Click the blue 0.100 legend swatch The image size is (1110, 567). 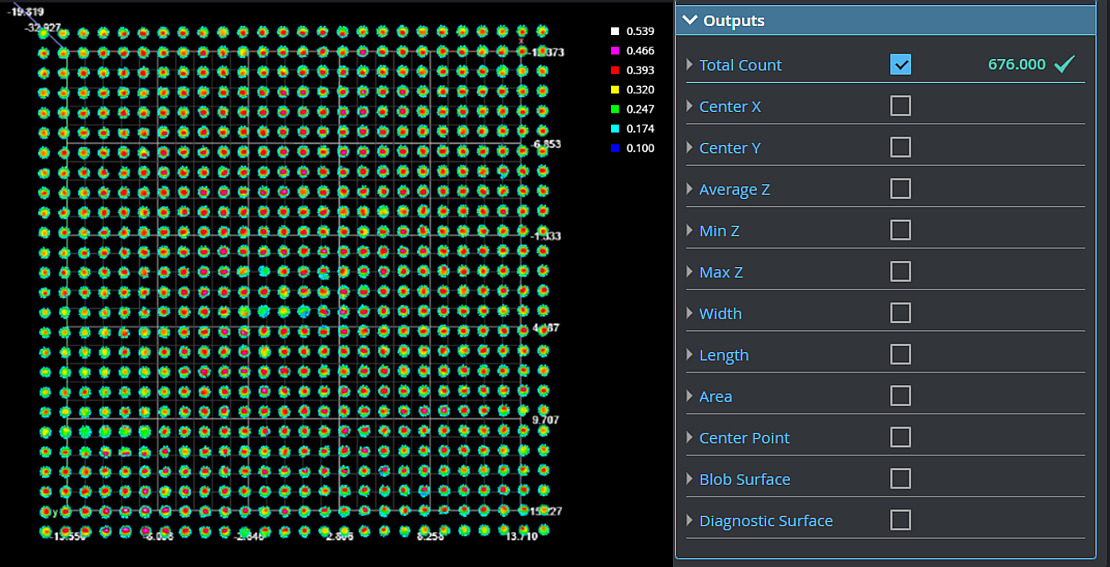615,149
